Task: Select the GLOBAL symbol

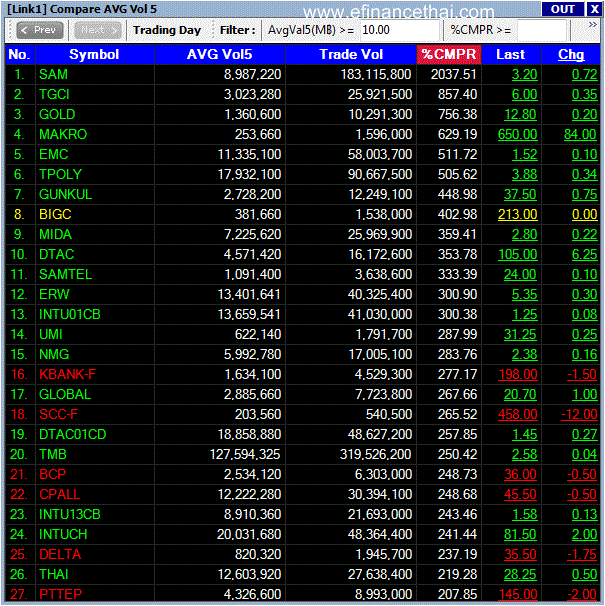Action: (x=65, y=395)
